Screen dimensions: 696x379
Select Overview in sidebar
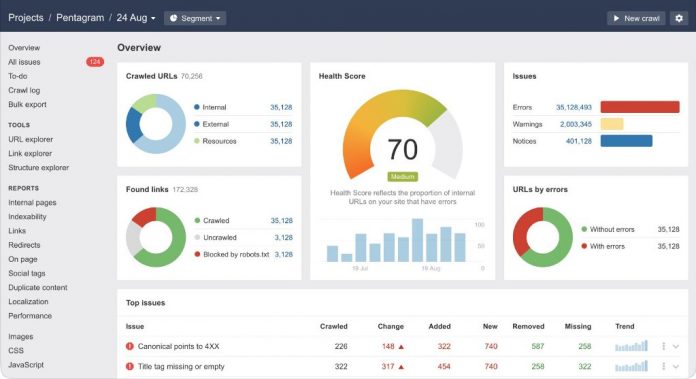(24, 47)
